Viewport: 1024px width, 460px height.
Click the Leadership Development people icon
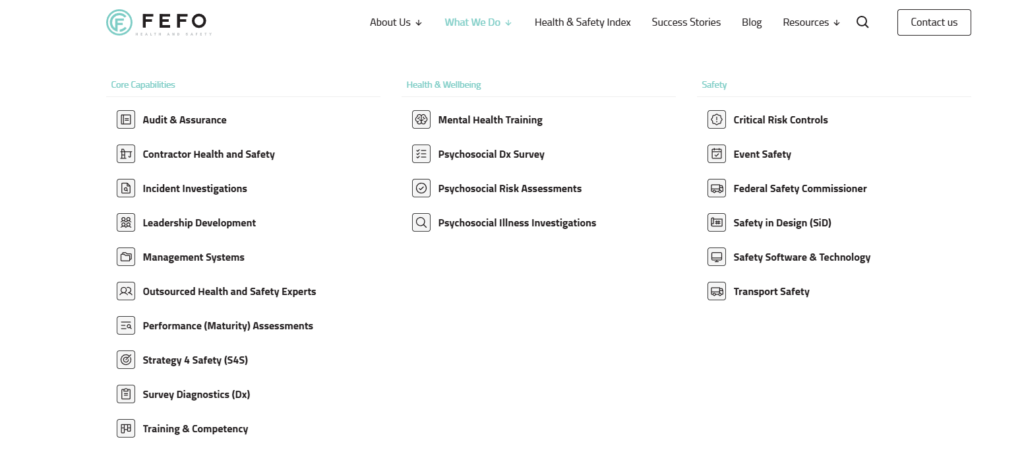pyautogui.click(x=125, y=223)
